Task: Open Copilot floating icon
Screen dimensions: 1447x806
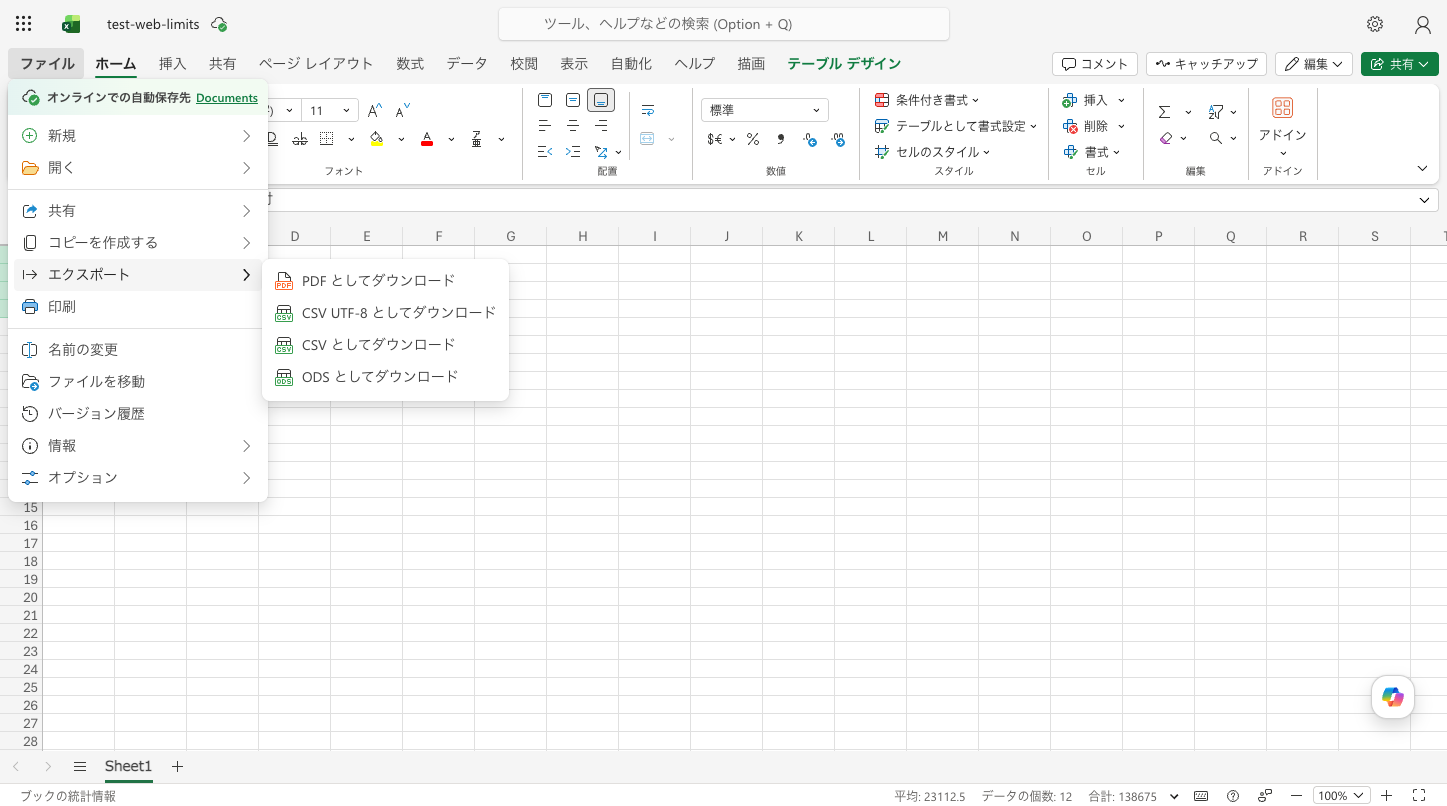Action: pos(1393,697)
